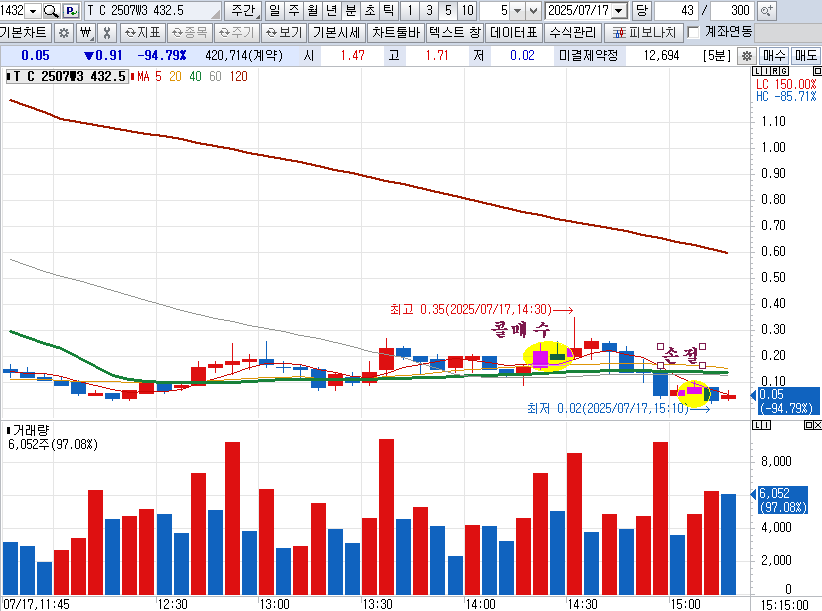Click the 미결제약정 label
The height and width of the screenshot is (611, 822).
(589, 56)
